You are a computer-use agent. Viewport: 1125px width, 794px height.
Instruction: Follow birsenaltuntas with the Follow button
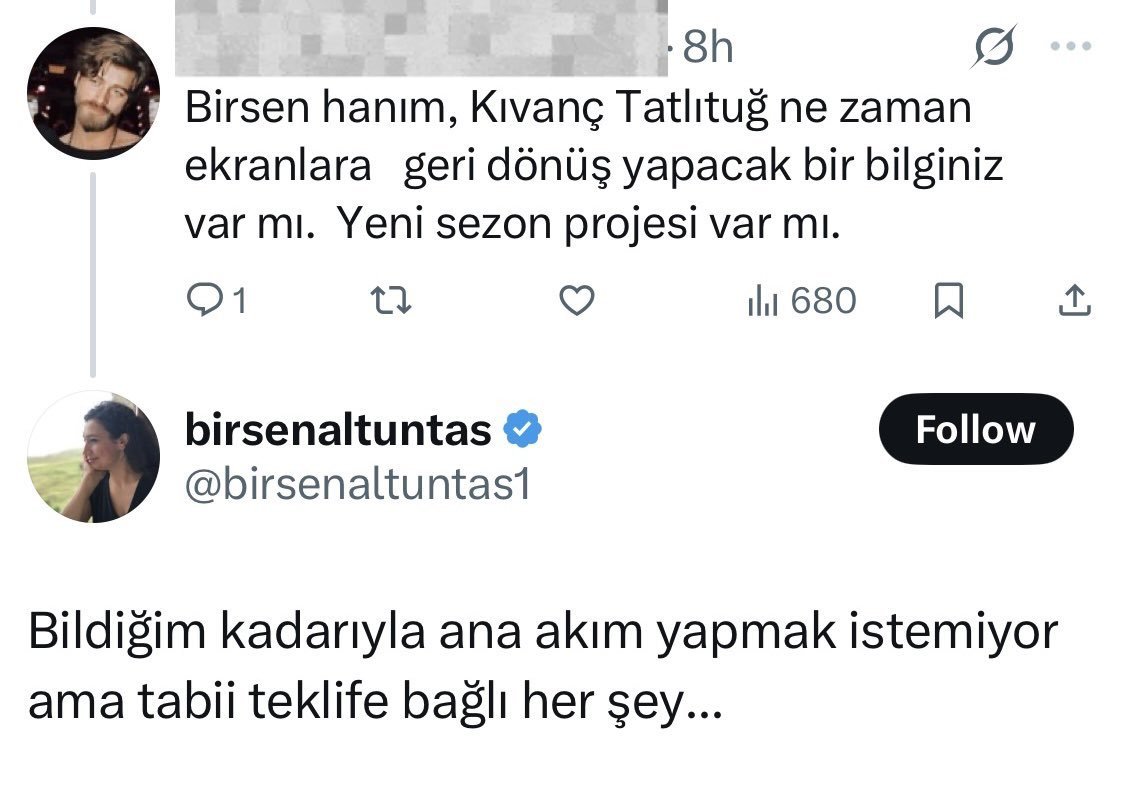(975, 430)
